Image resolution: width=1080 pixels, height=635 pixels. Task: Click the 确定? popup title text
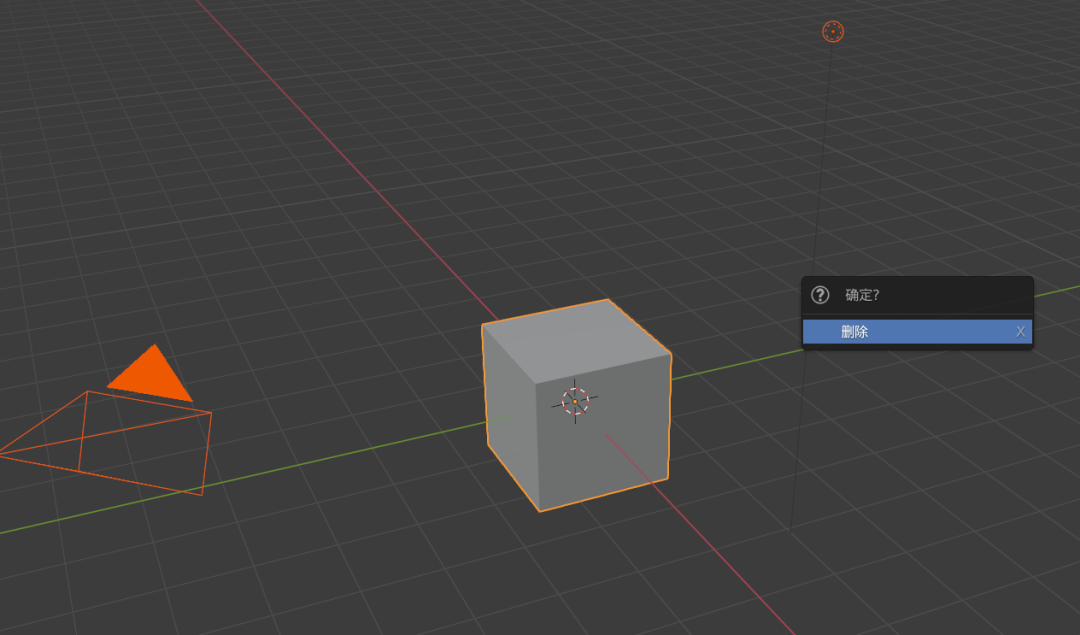click(x=862, y=295)
